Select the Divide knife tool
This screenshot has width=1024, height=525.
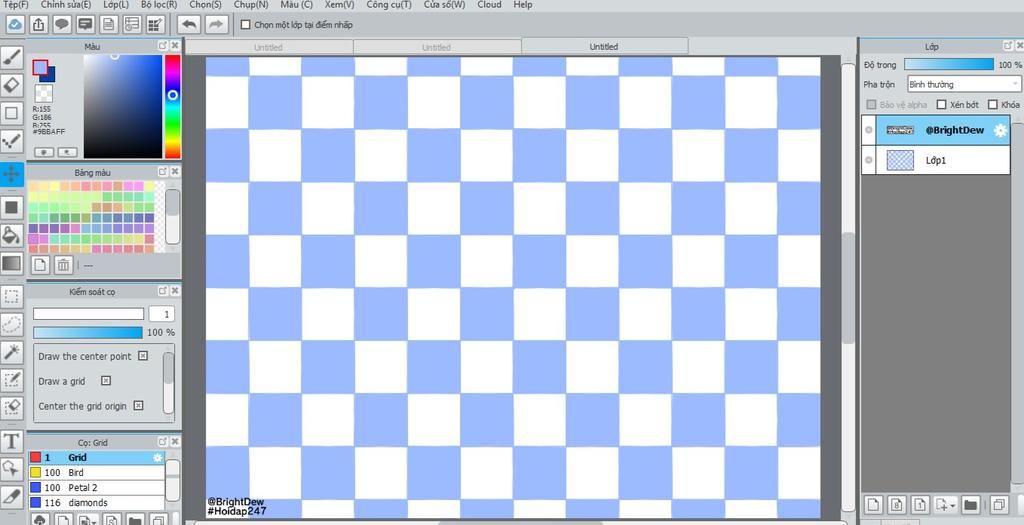pos(11,496)
